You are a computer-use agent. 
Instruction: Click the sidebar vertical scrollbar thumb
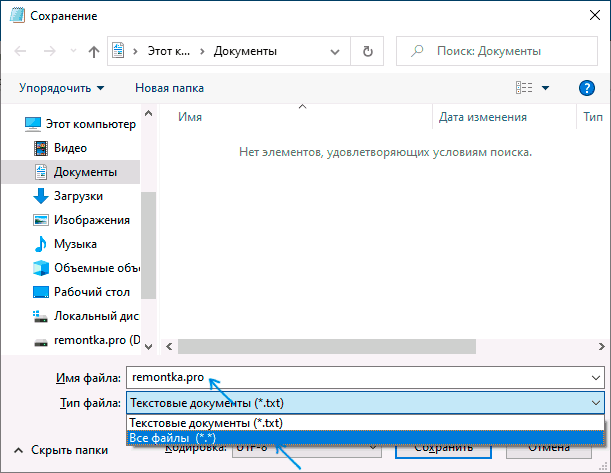[148, 245]
